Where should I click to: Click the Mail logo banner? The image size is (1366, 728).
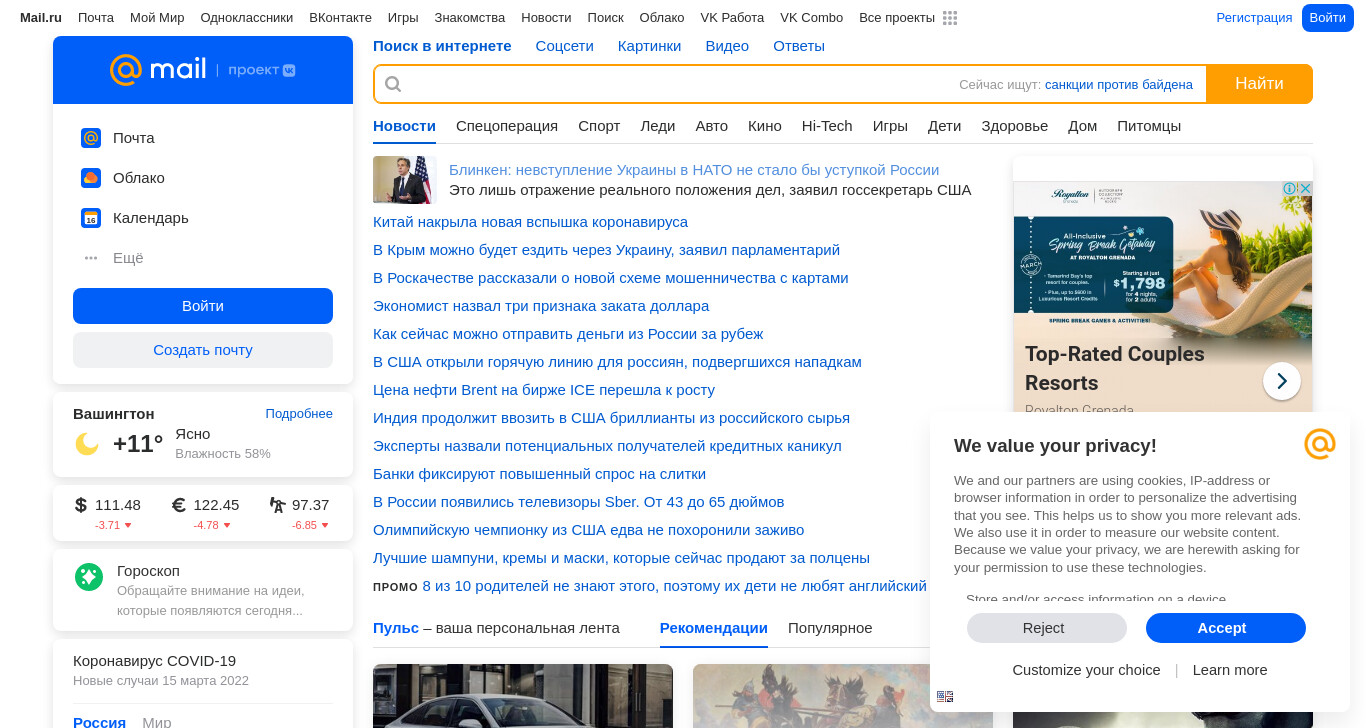pos(203,70)
